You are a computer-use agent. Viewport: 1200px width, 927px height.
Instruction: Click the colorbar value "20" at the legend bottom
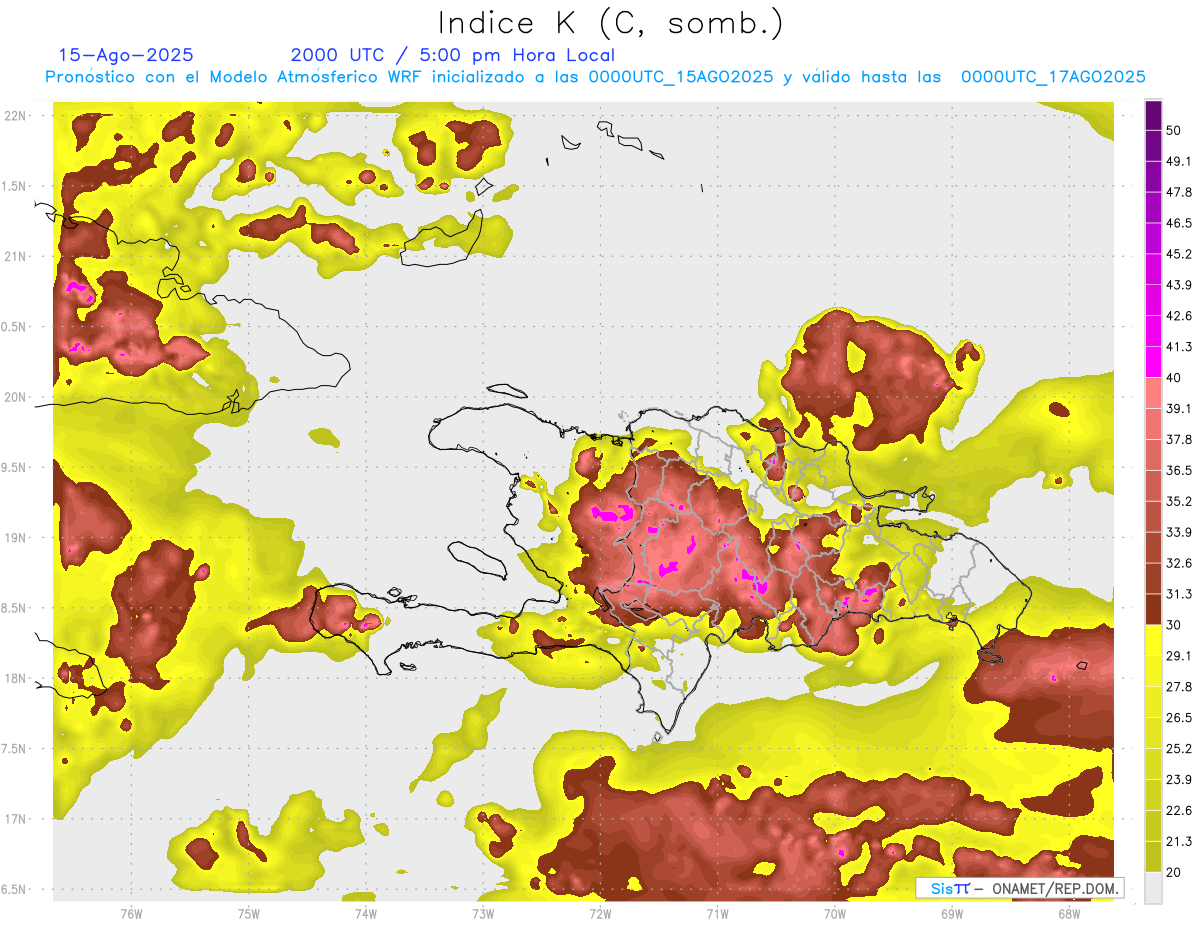(x=1174, y=872)
